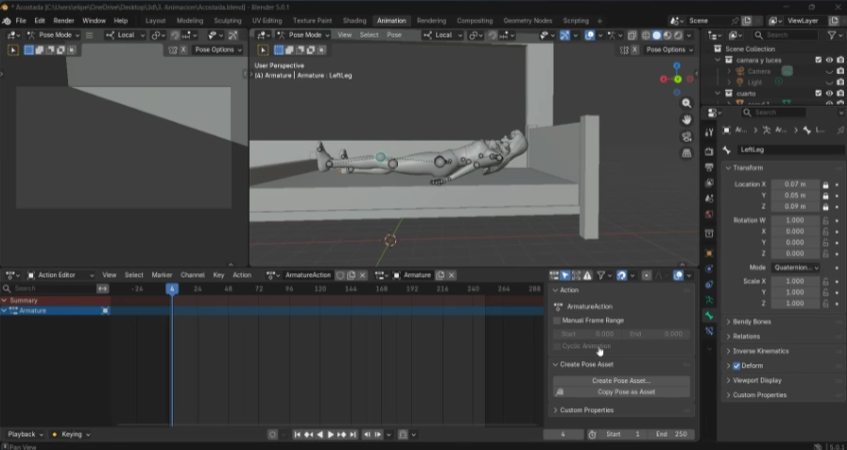Open the rotation Mode Quaternion dropdown
847x450 pixels.
coord(795,268)
